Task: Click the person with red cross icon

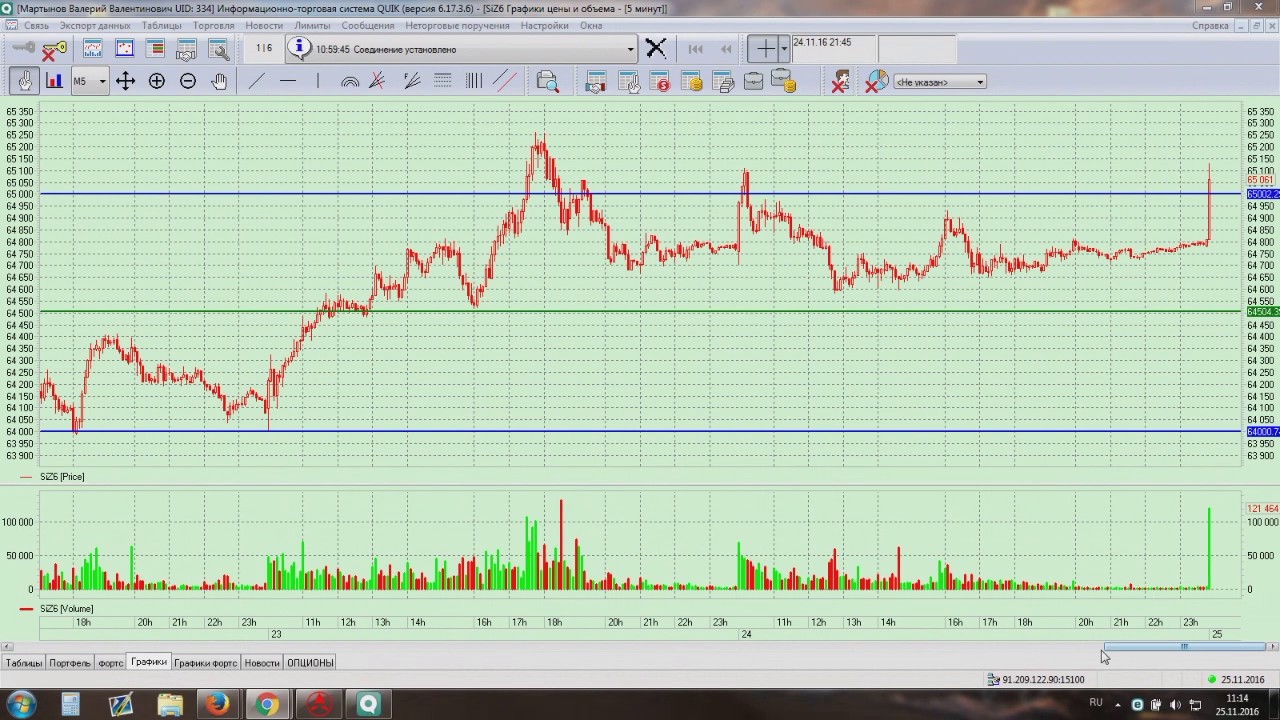Action: click(x=840, y=82)
